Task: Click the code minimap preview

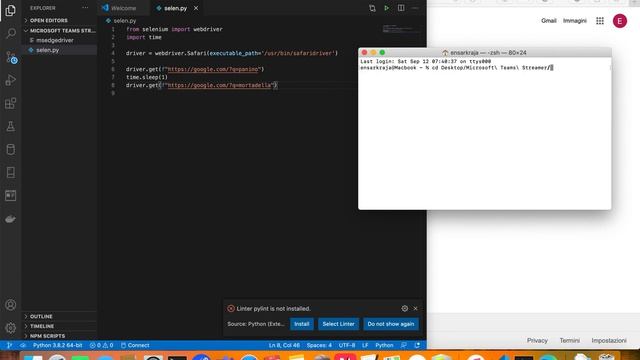Action: click(x=402, y=29)
